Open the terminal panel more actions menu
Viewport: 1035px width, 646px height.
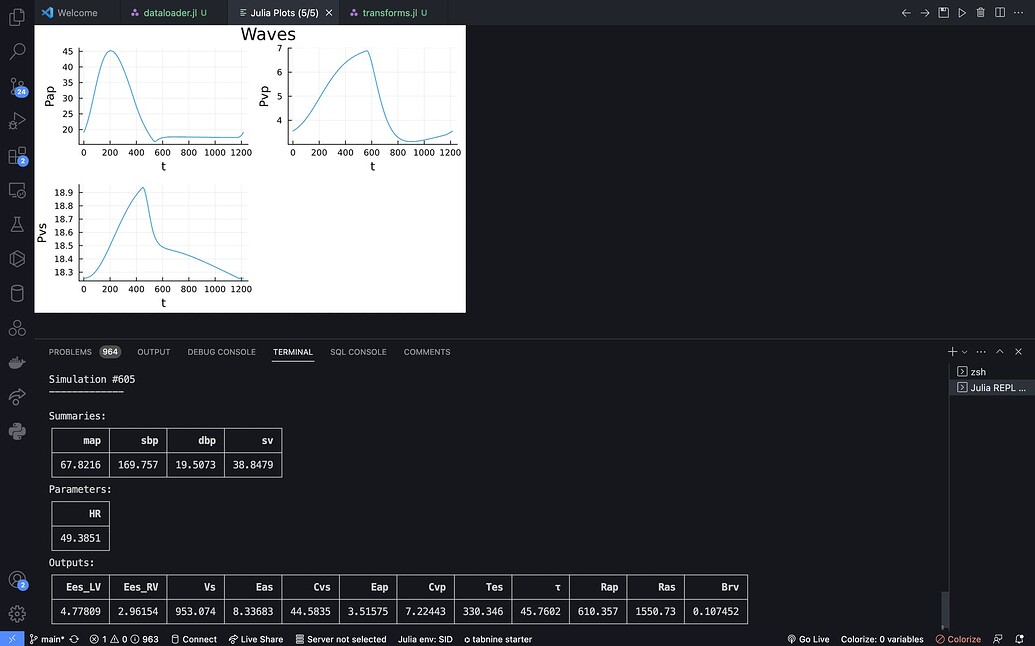click(981, 351)
